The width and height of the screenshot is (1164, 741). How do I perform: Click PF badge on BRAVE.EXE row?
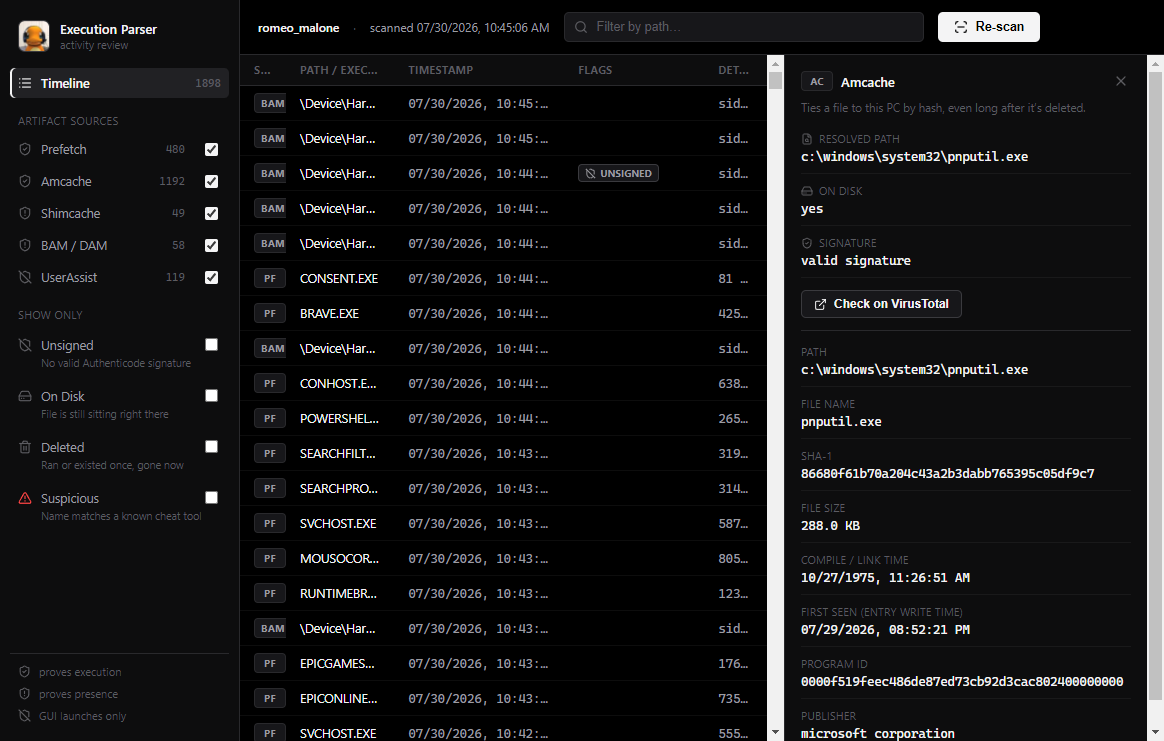269,313
